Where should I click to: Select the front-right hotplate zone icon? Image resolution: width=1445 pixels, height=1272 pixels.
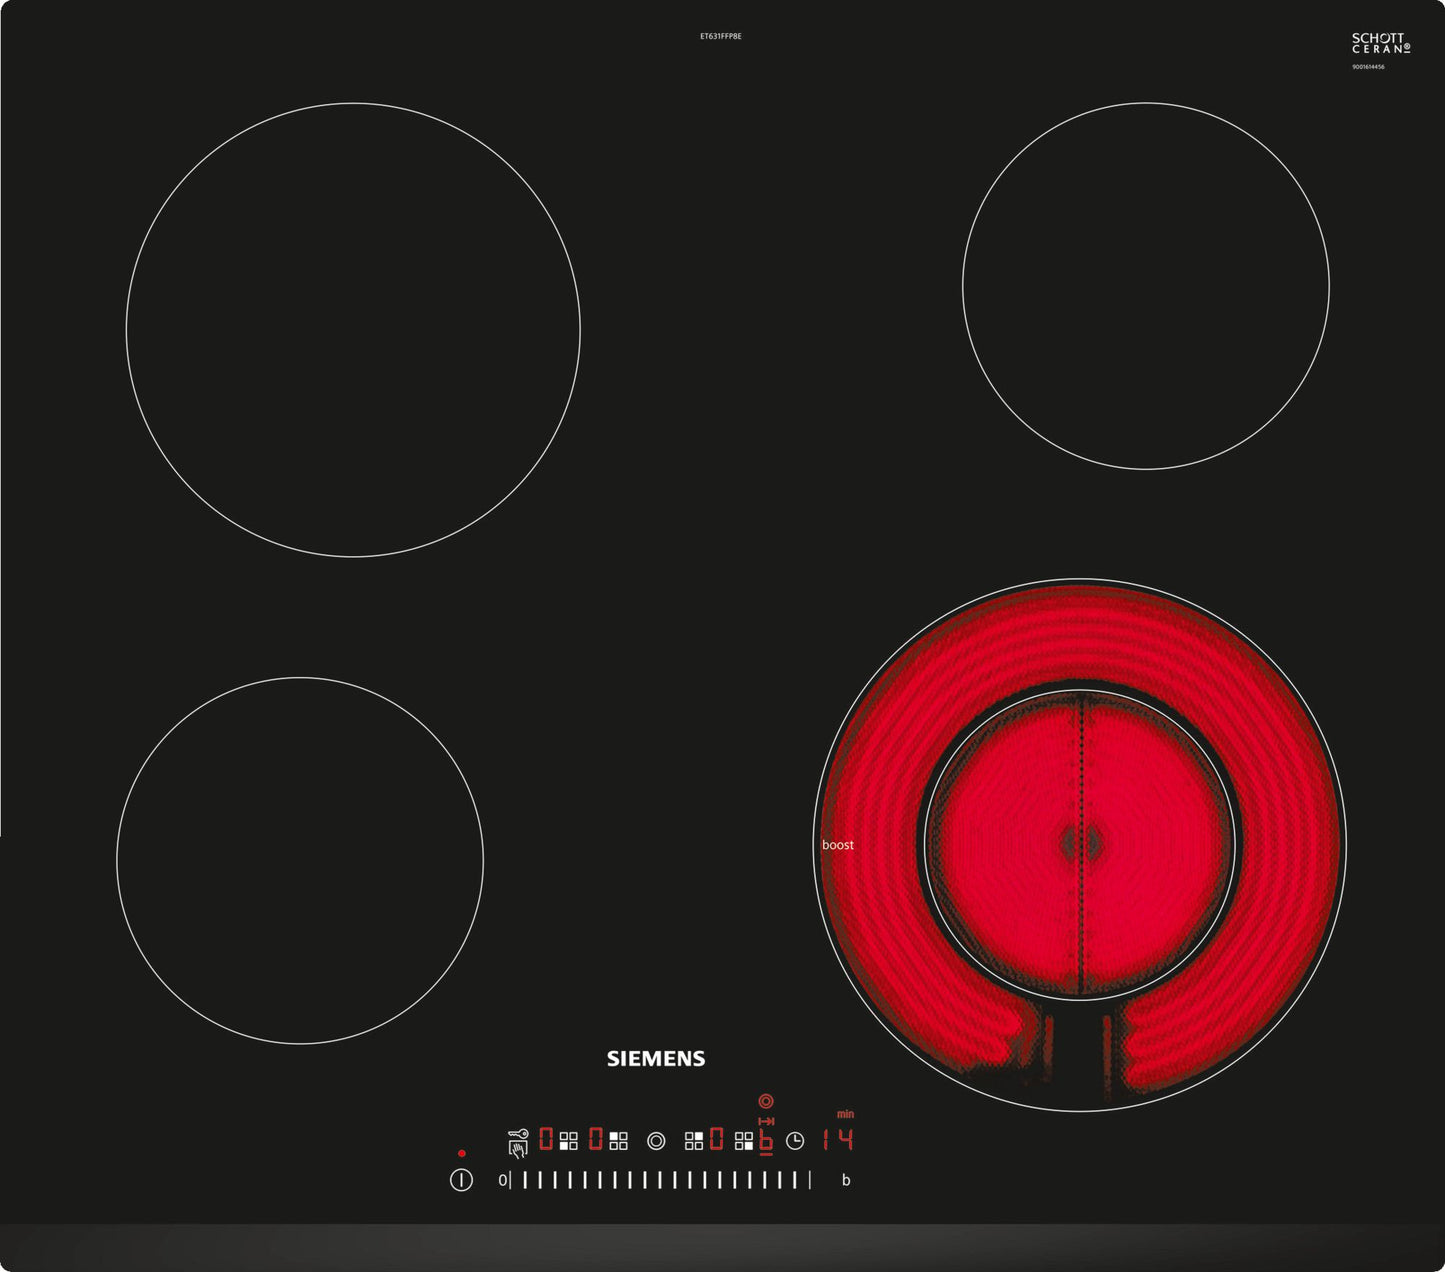click(x=743, y=1141)
